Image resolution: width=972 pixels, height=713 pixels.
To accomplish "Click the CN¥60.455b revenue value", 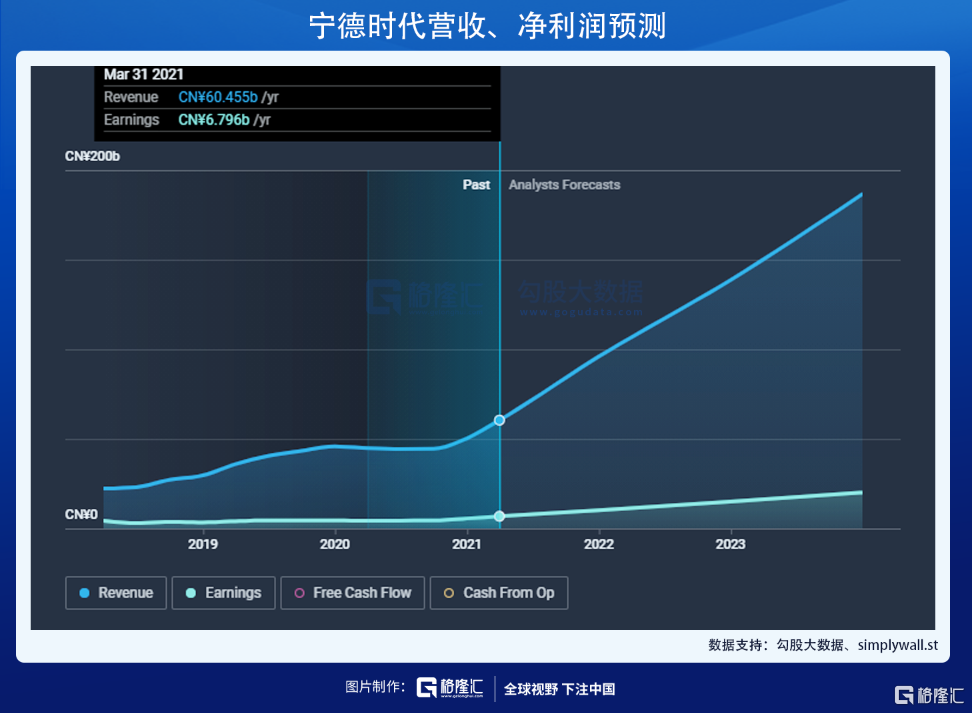I will (x=218, y=97).
